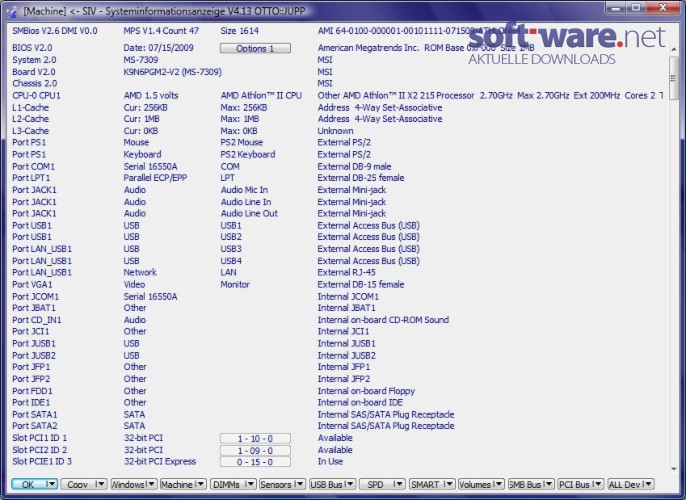Click the PCI Bus button
This screenshot has width=686, height=500.
point(574,484)
